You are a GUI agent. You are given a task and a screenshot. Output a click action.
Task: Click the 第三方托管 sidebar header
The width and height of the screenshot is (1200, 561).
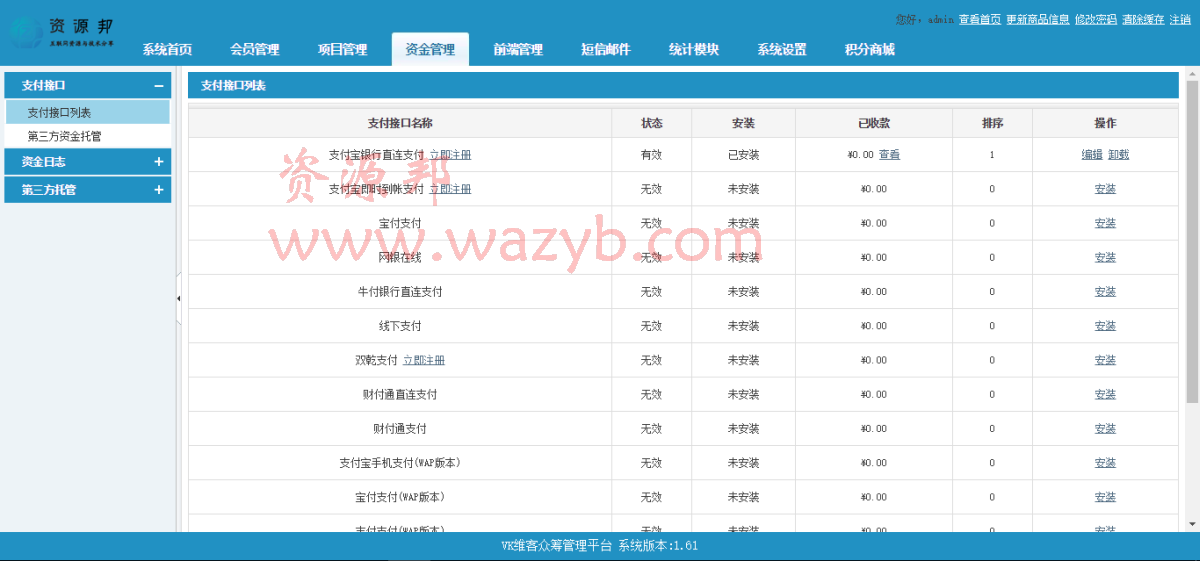88,190
